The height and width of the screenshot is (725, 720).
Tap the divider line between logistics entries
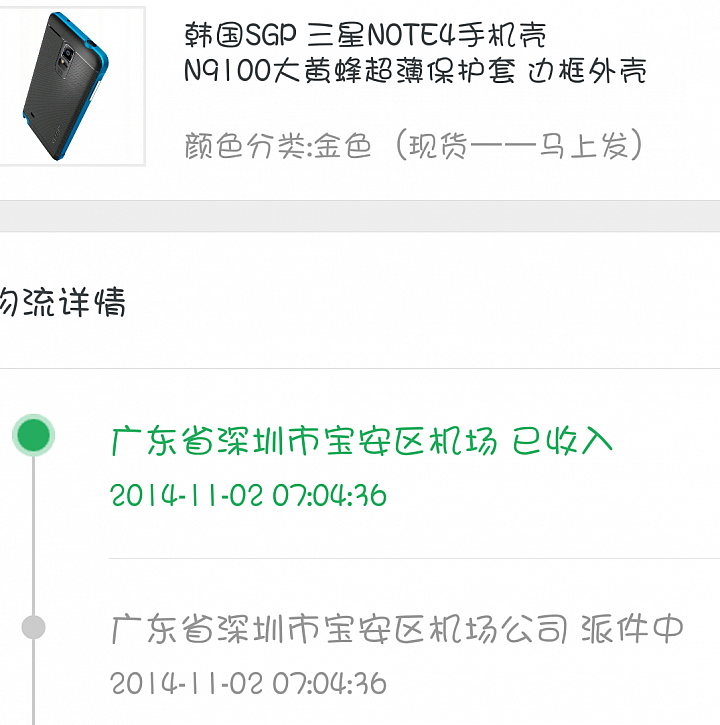tap(414, 559)
